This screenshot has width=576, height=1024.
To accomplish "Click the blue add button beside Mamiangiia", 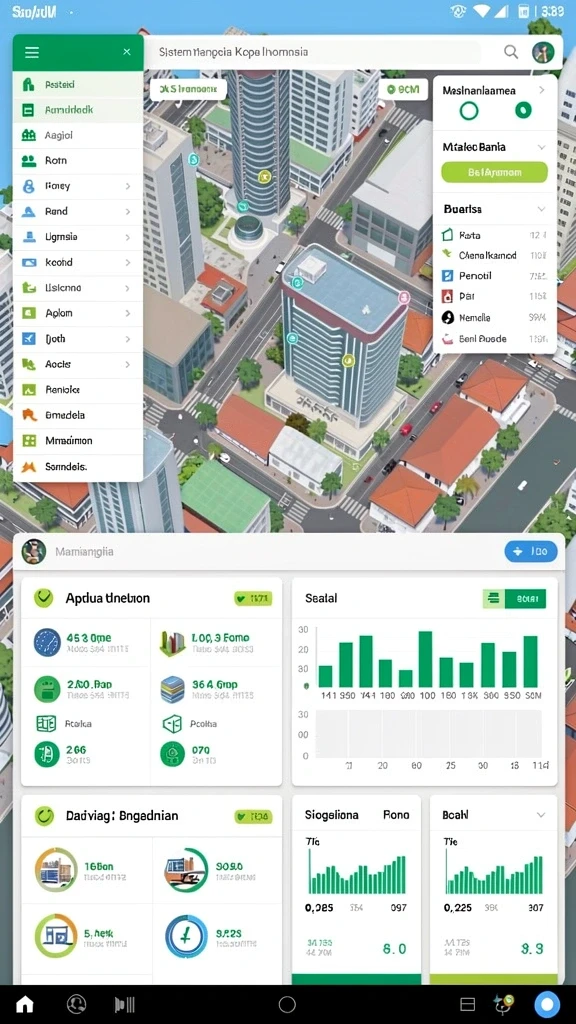I will tap(531, 551).
